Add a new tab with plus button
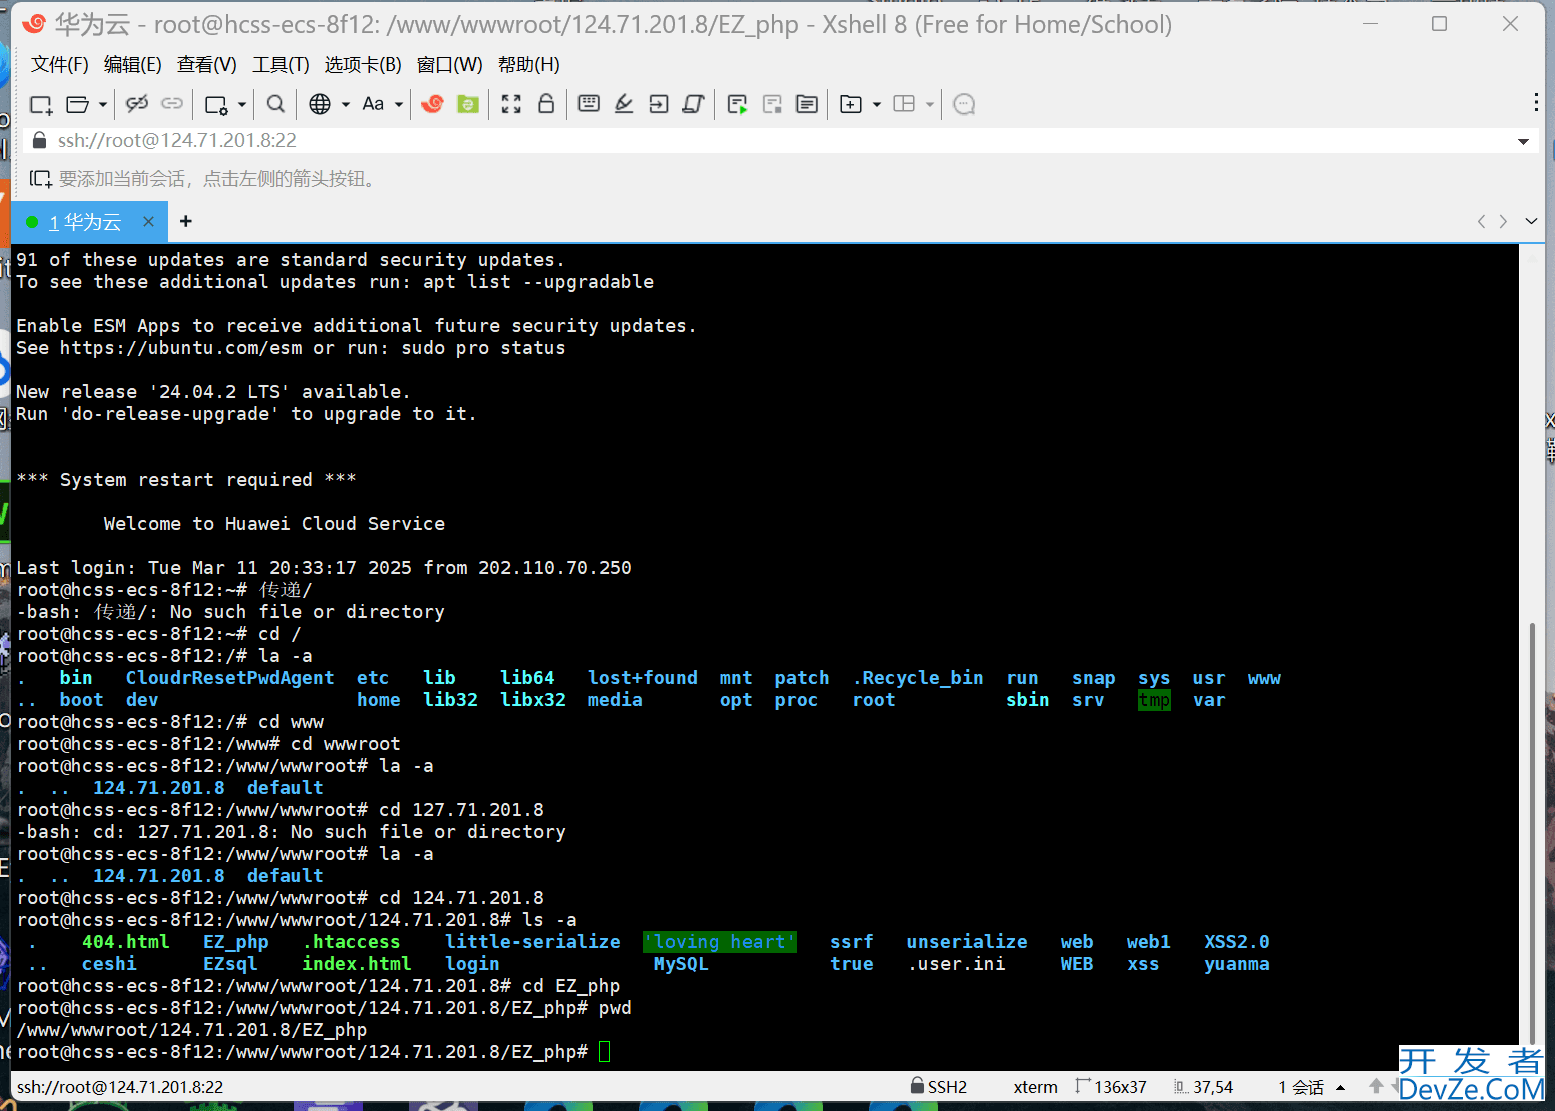1555x1111 pixels. click(186, 221)
